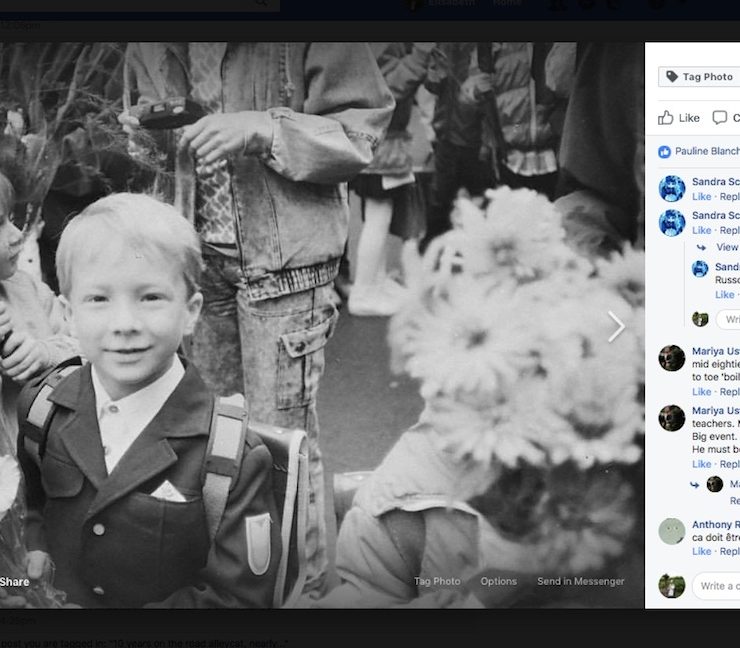This screenshot has width=740, height=648.
Task: Like the nested Russo reply
Action: [x=724, y=295]
